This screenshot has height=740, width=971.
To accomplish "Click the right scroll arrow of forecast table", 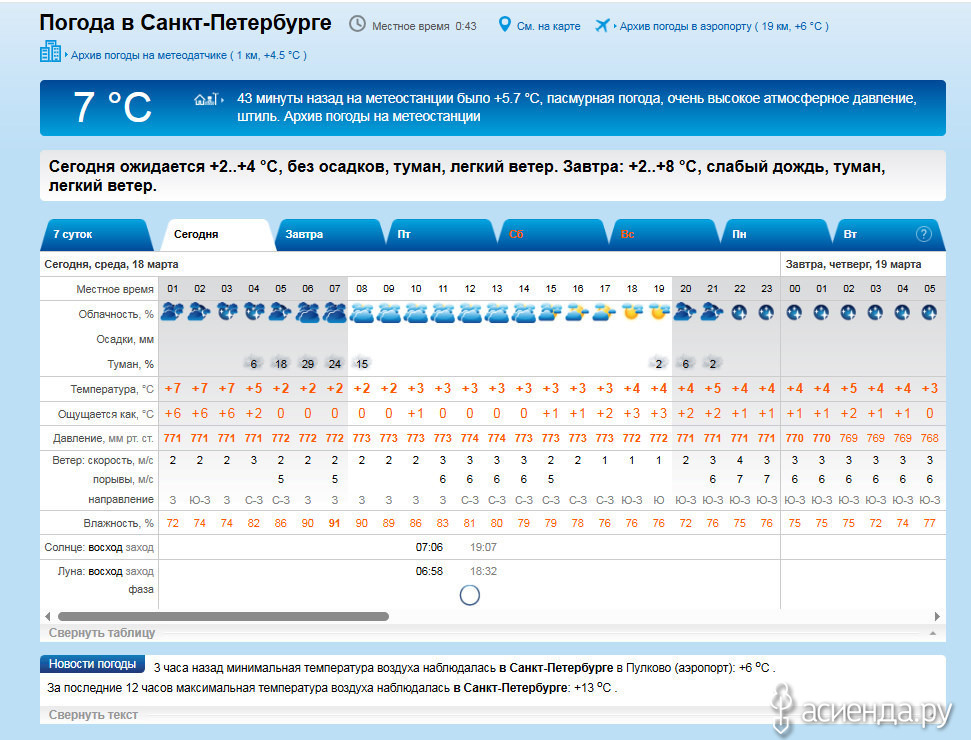I will 937,617.
